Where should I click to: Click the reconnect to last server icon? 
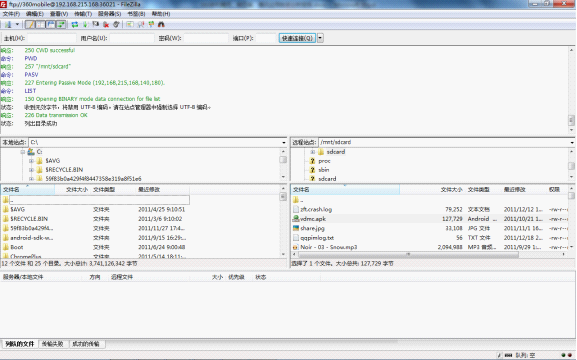point(116,25)
